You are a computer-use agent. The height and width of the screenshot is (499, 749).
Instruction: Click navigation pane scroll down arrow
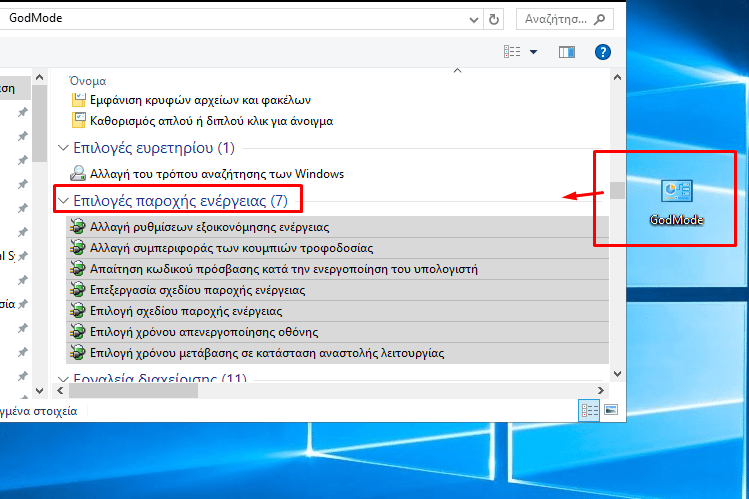pyautogui.click(x=40, y=391)
